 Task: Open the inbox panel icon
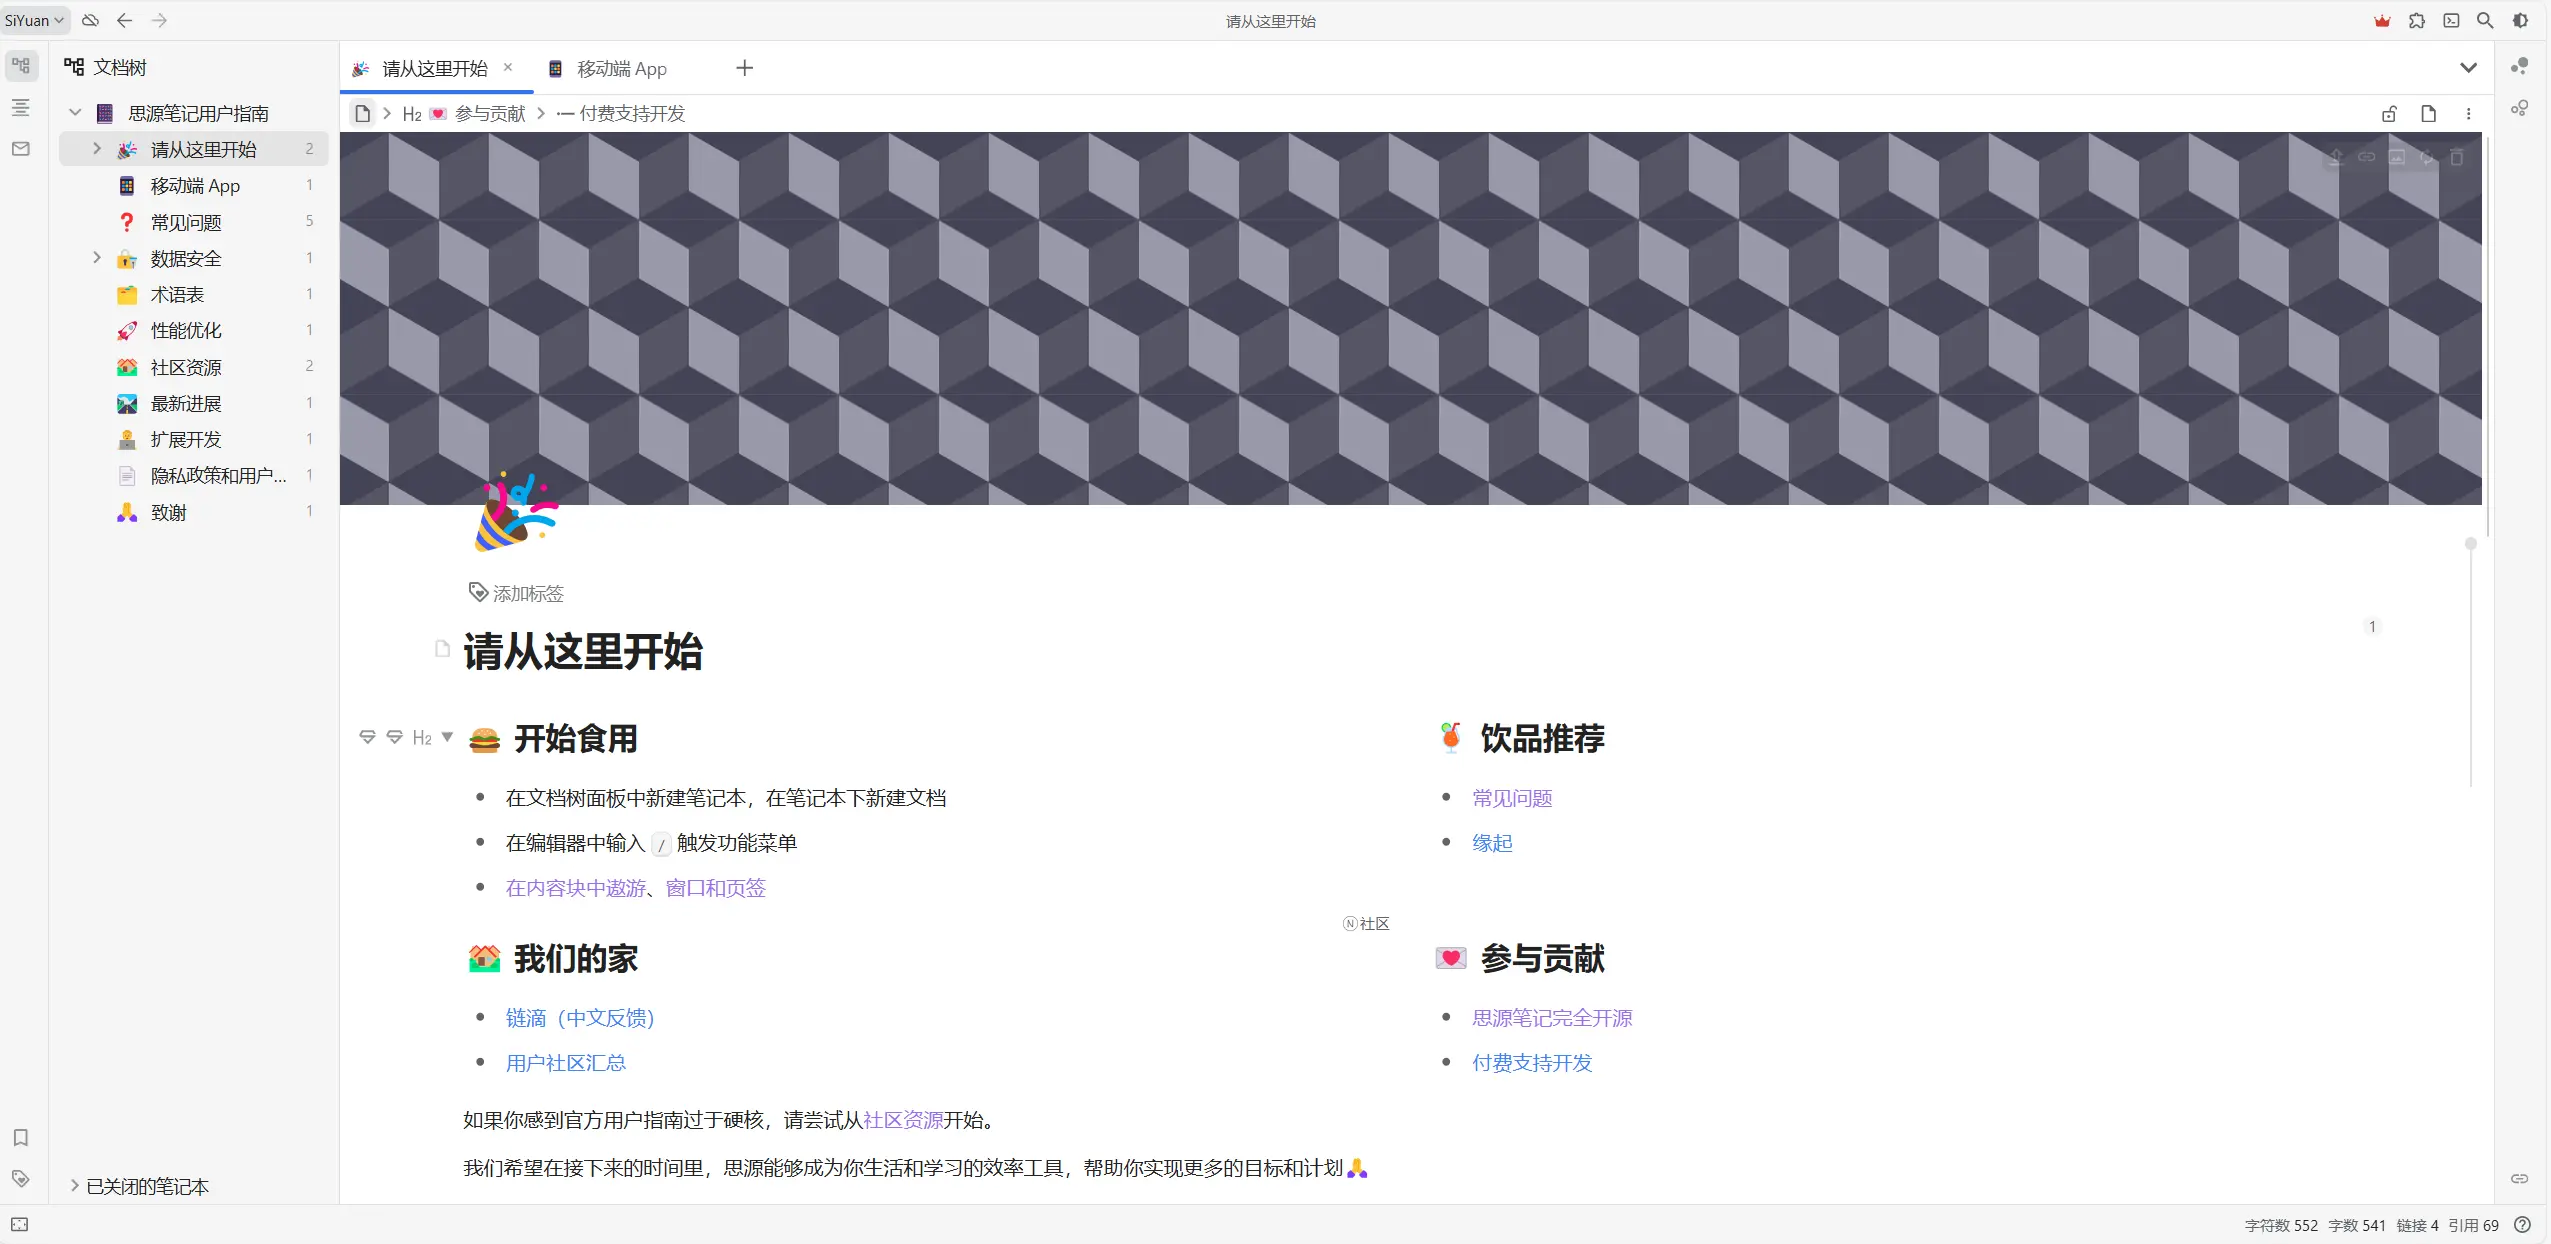click(x=20, y=148)
